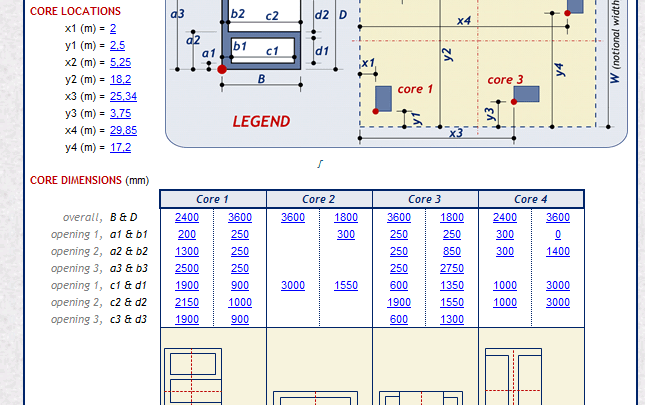
Task: Click Core 1 a3 value 2500
Action: coord(187,268)
